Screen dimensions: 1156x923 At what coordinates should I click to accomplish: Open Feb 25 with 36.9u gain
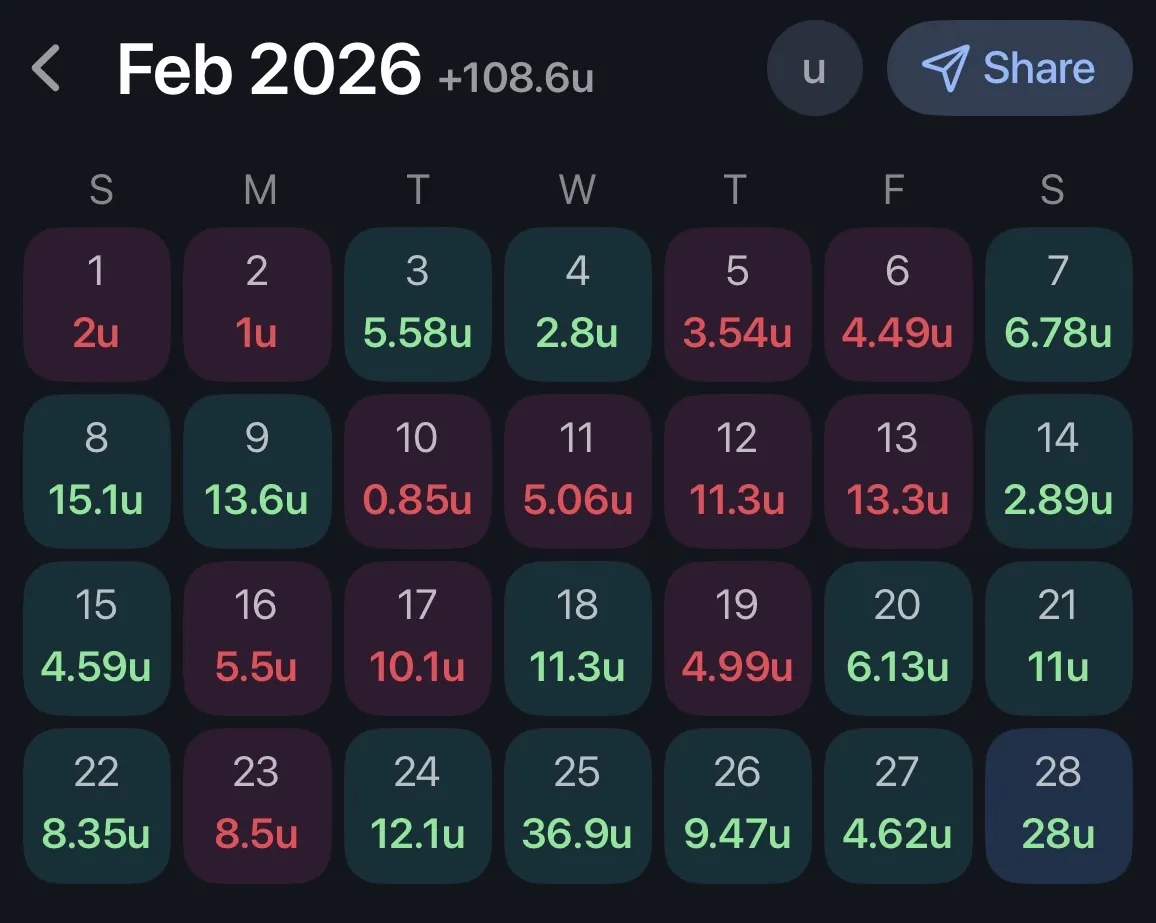point(577,805)
